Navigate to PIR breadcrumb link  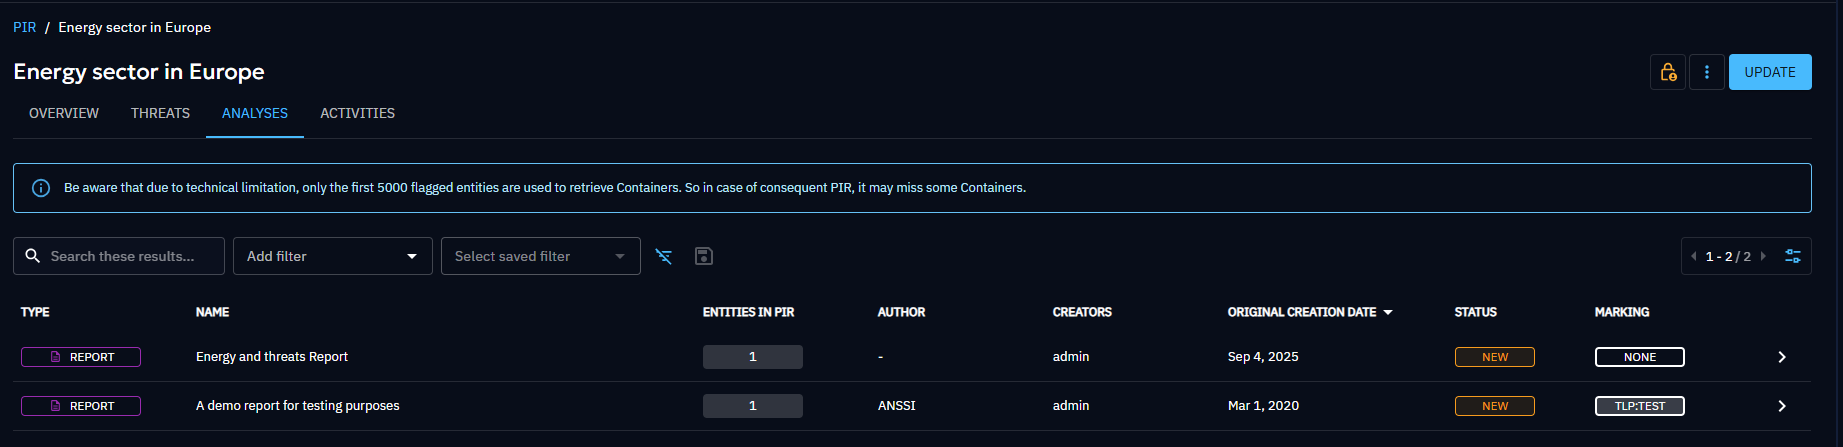point(24,27)
